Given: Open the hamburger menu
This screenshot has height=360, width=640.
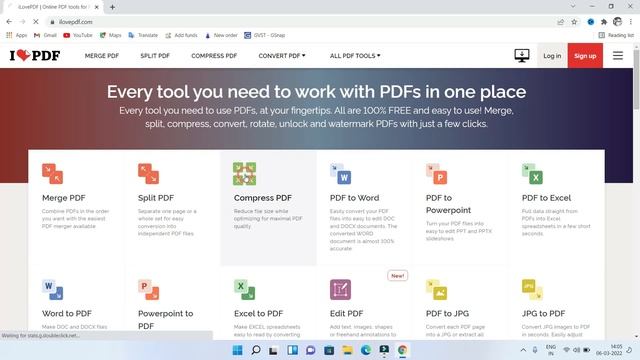Looking at the screenshot, I should click(x=618, y=56).
